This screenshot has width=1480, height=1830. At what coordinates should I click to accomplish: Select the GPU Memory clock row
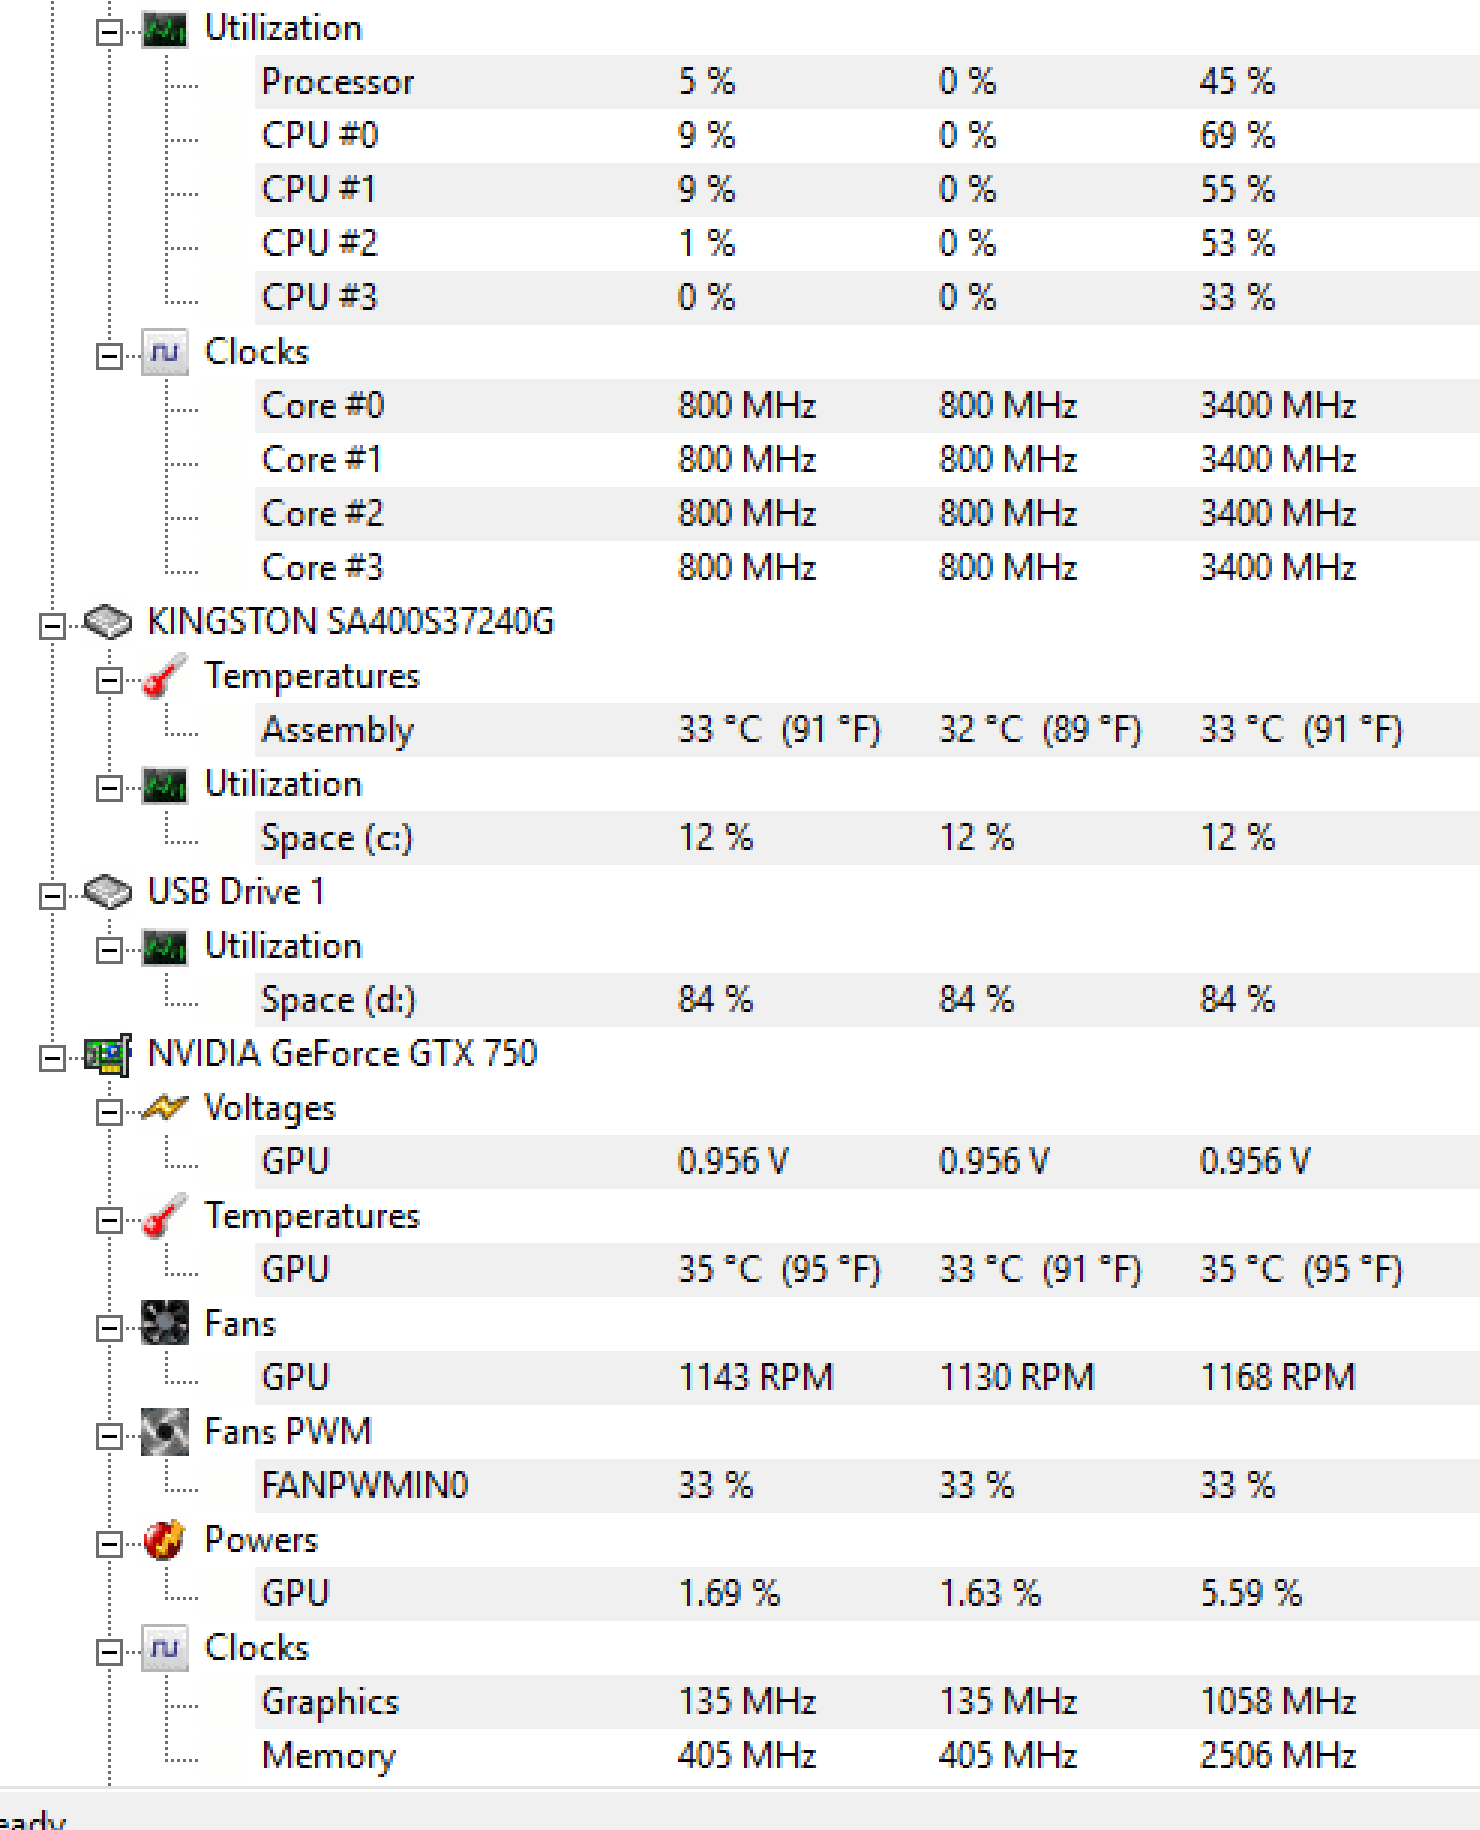tap(867, 1756)
